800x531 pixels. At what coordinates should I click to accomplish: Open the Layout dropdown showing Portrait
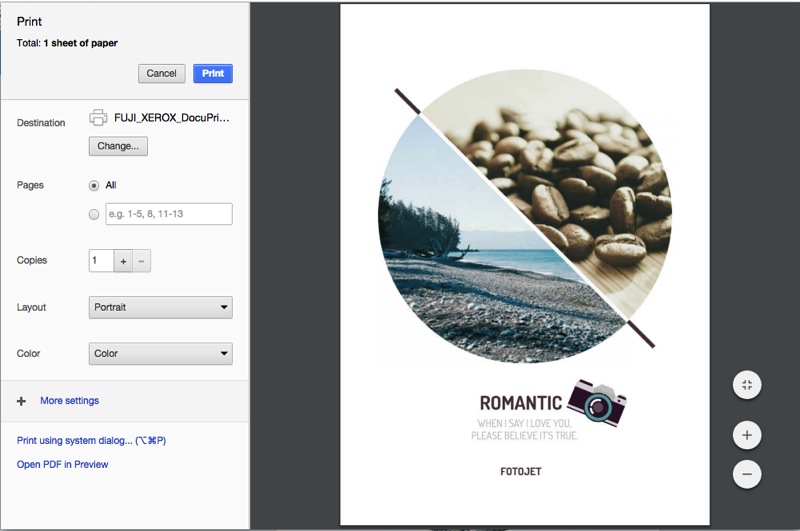[x=160, y=307]
